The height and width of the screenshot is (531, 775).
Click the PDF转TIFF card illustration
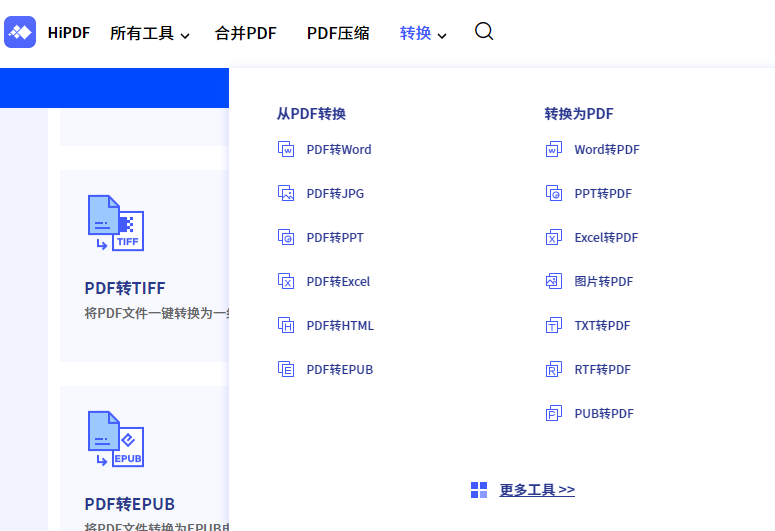(116, 223)
